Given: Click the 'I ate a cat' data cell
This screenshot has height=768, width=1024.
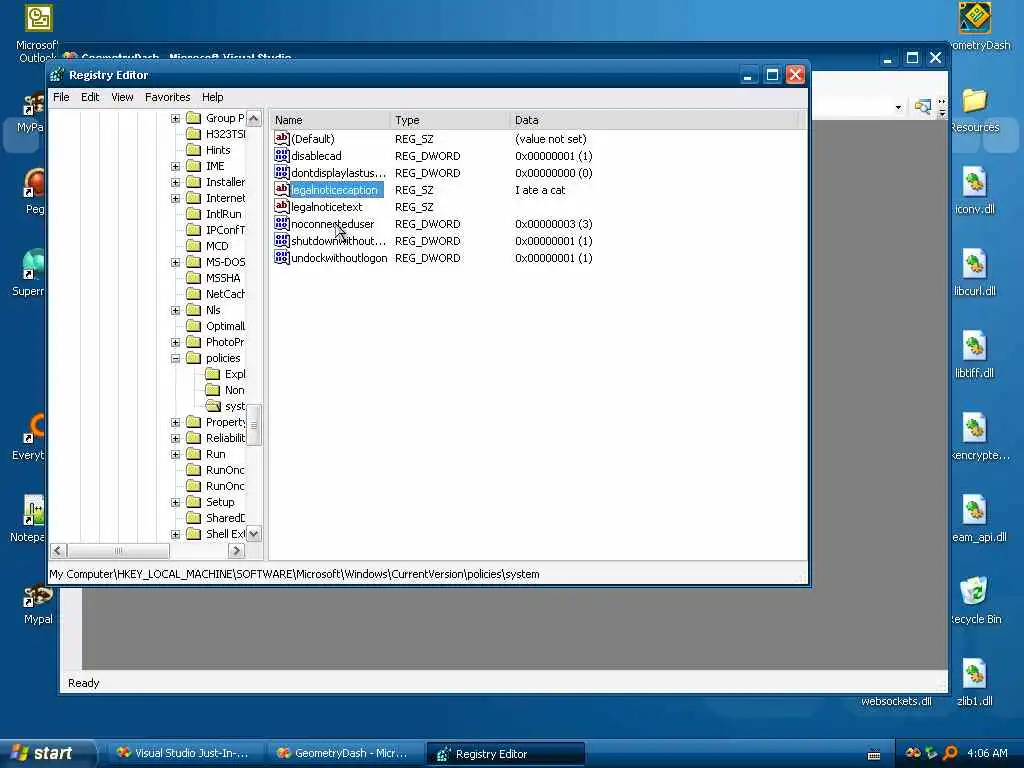Looking at the screenshot, I should (540, 190).
